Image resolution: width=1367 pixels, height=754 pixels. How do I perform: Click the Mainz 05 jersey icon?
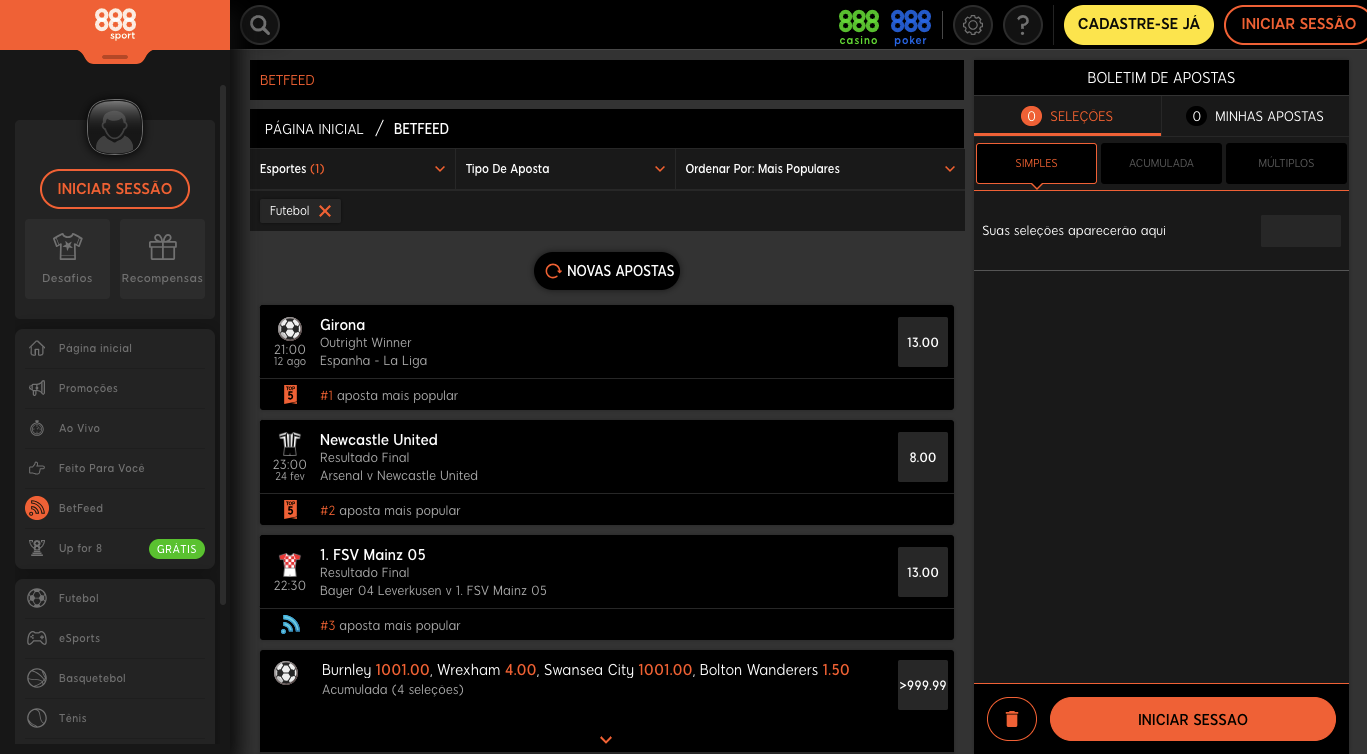click(x=289, y=564)
